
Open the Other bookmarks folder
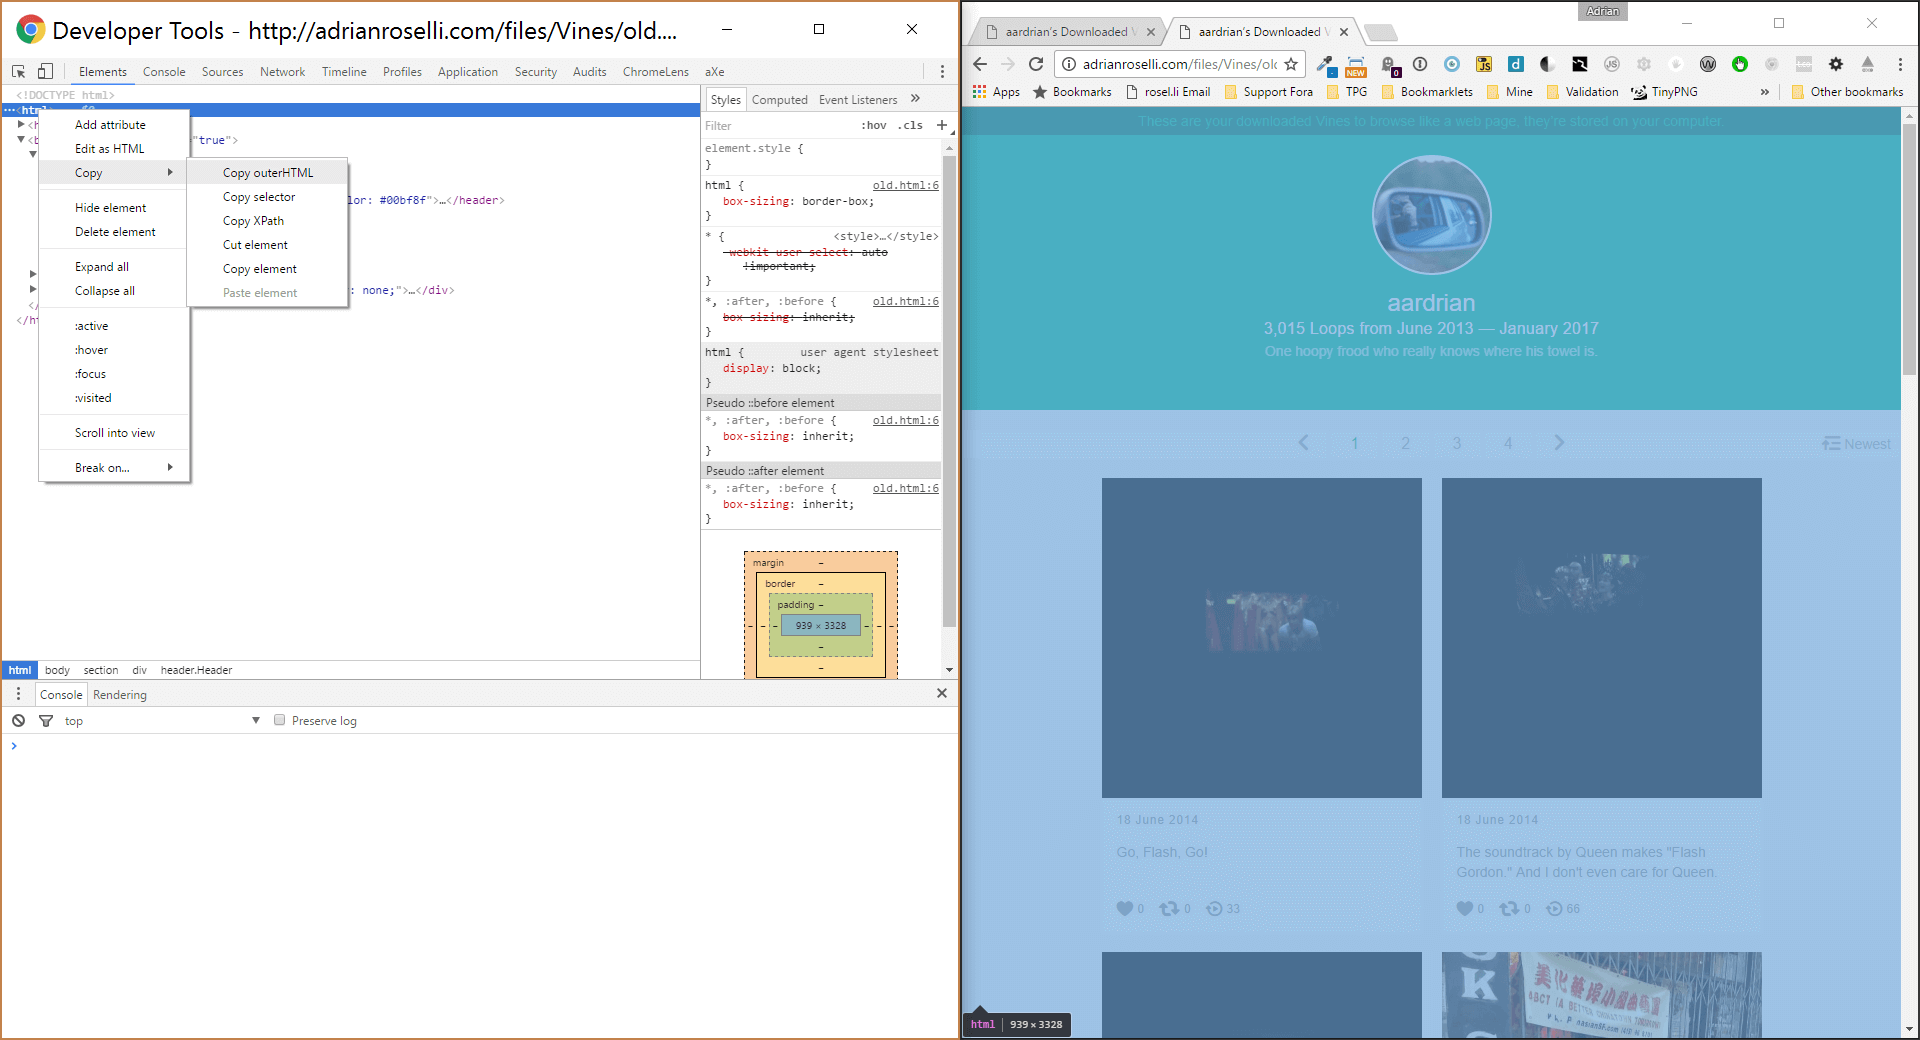1847,92
